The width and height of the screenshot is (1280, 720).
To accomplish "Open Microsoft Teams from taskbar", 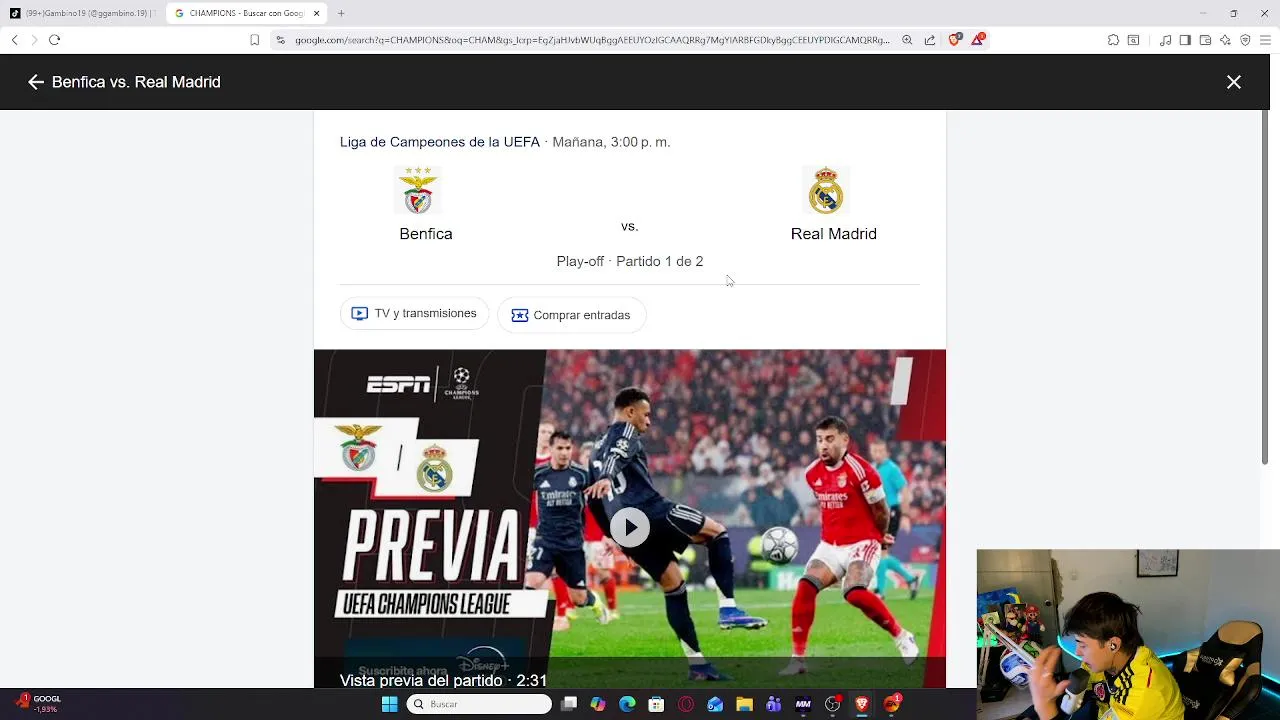I will tap(773, 704).
